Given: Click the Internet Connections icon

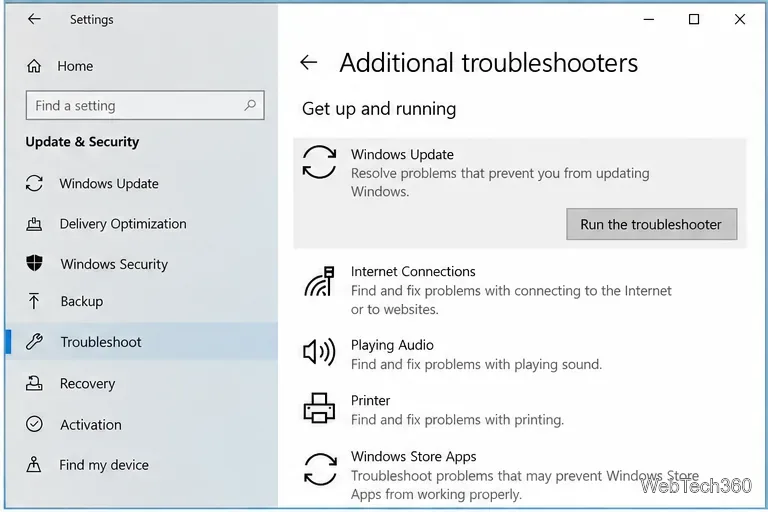Looking at the screenshot, I should (319, 281).
